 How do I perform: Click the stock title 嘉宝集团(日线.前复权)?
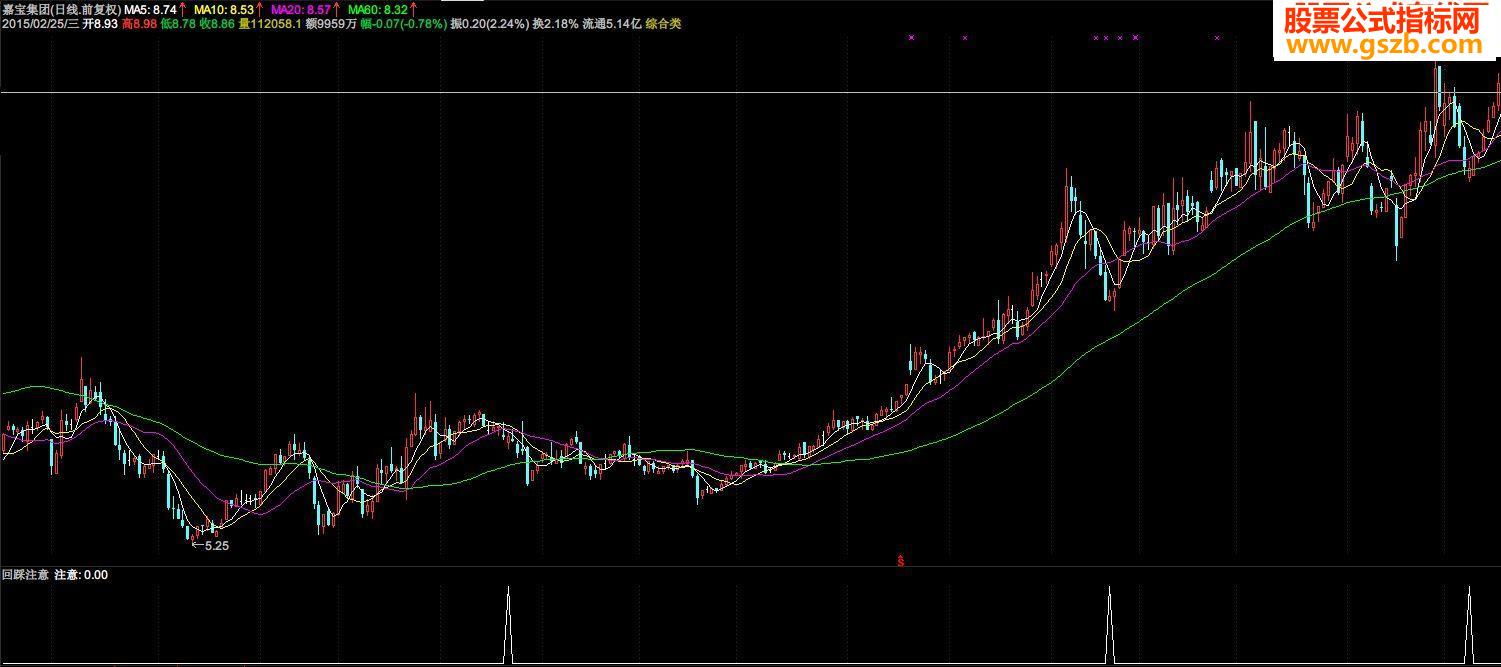[x=61, y=8]
